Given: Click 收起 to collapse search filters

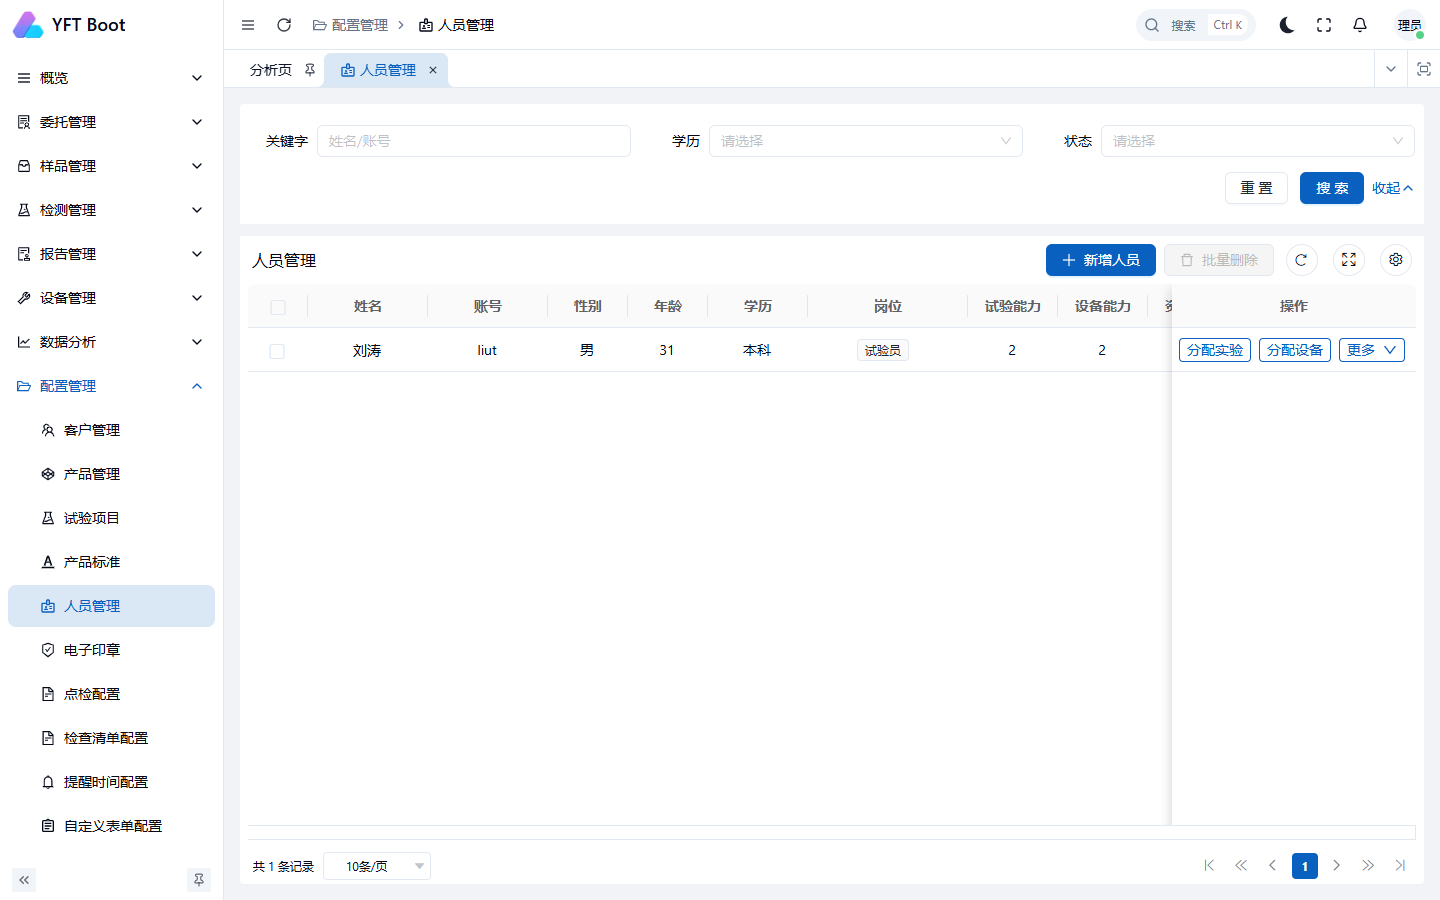Looking at the screenshot, I should pos(1393,188).
